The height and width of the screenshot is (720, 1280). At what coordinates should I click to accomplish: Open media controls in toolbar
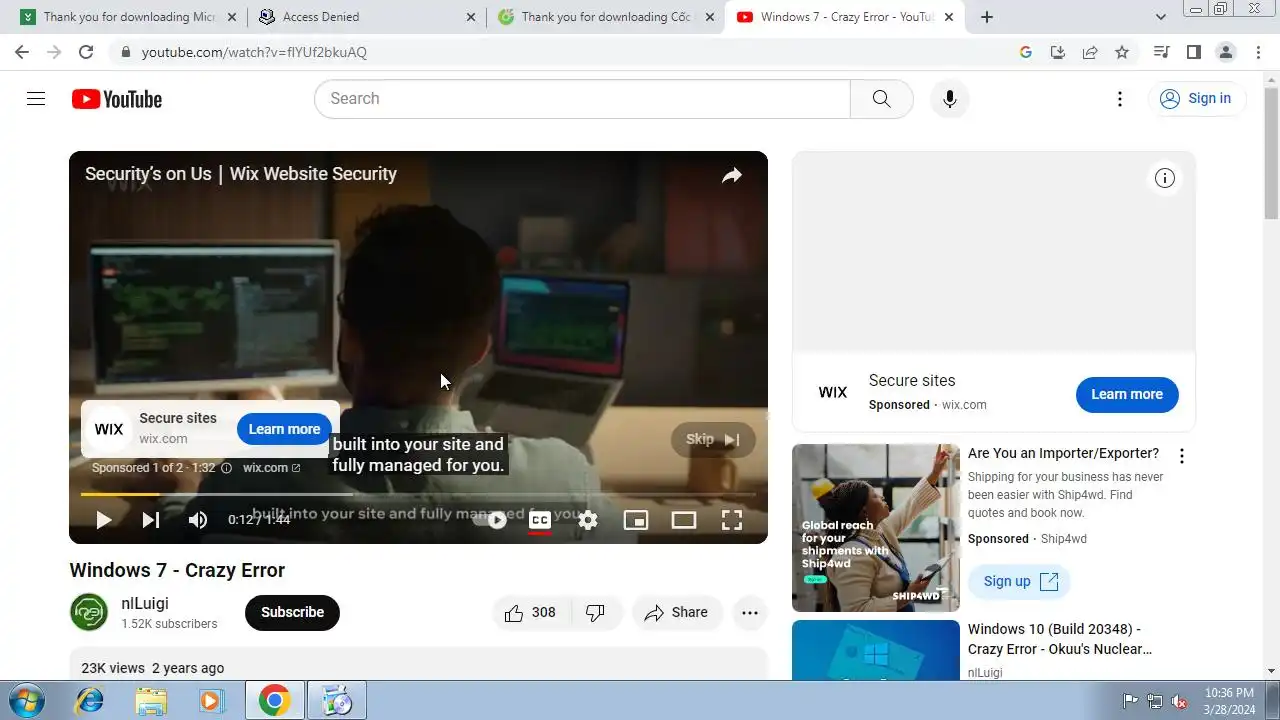1161,52
